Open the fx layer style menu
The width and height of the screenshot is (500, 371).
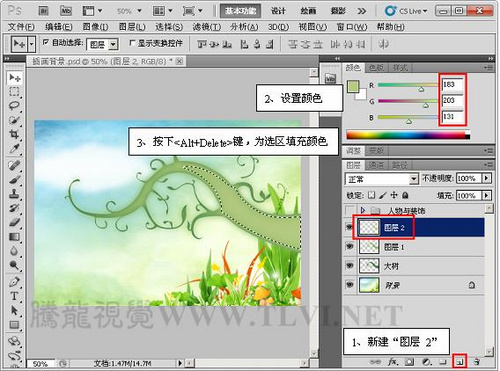[393, 362]
